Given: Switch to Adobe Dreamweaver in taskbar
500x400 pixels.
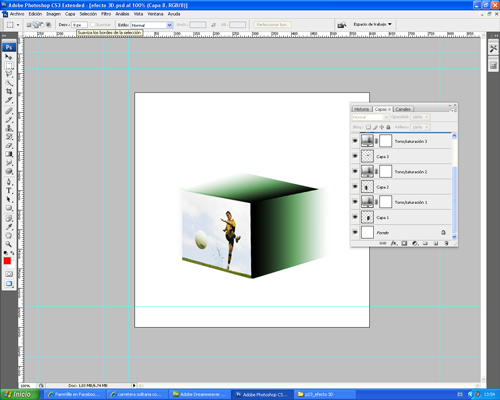Looking at the screenshot, I should [200, 394].
